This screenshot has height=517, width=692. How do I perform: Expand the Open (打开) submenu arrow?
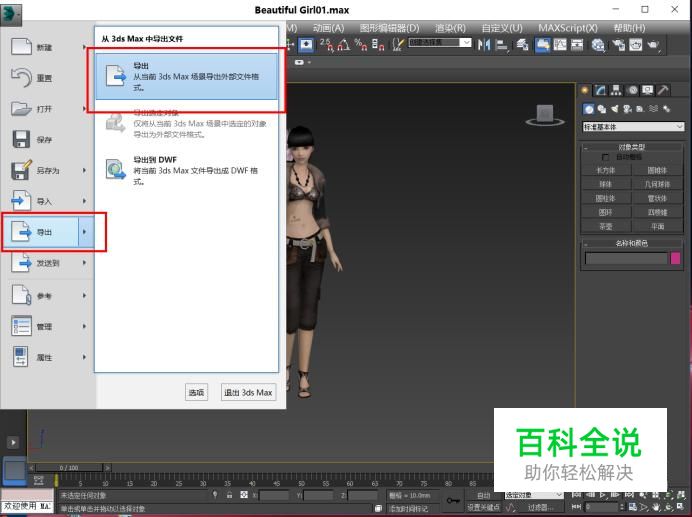click(84, 109)
